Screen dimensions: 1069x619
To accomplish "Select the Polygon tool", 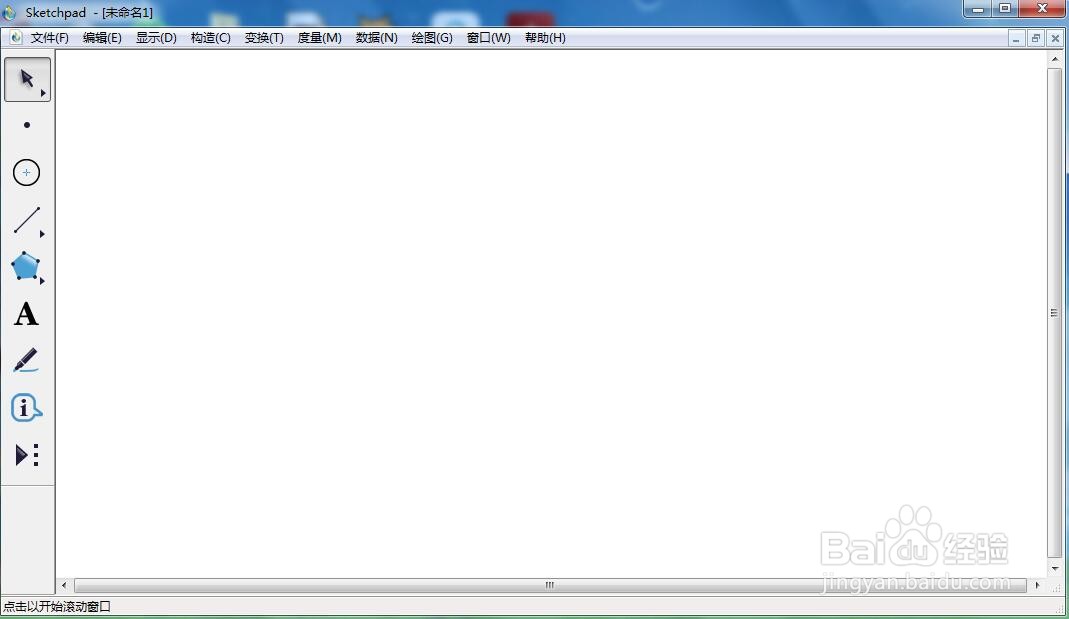I will [x=27, y=267].
